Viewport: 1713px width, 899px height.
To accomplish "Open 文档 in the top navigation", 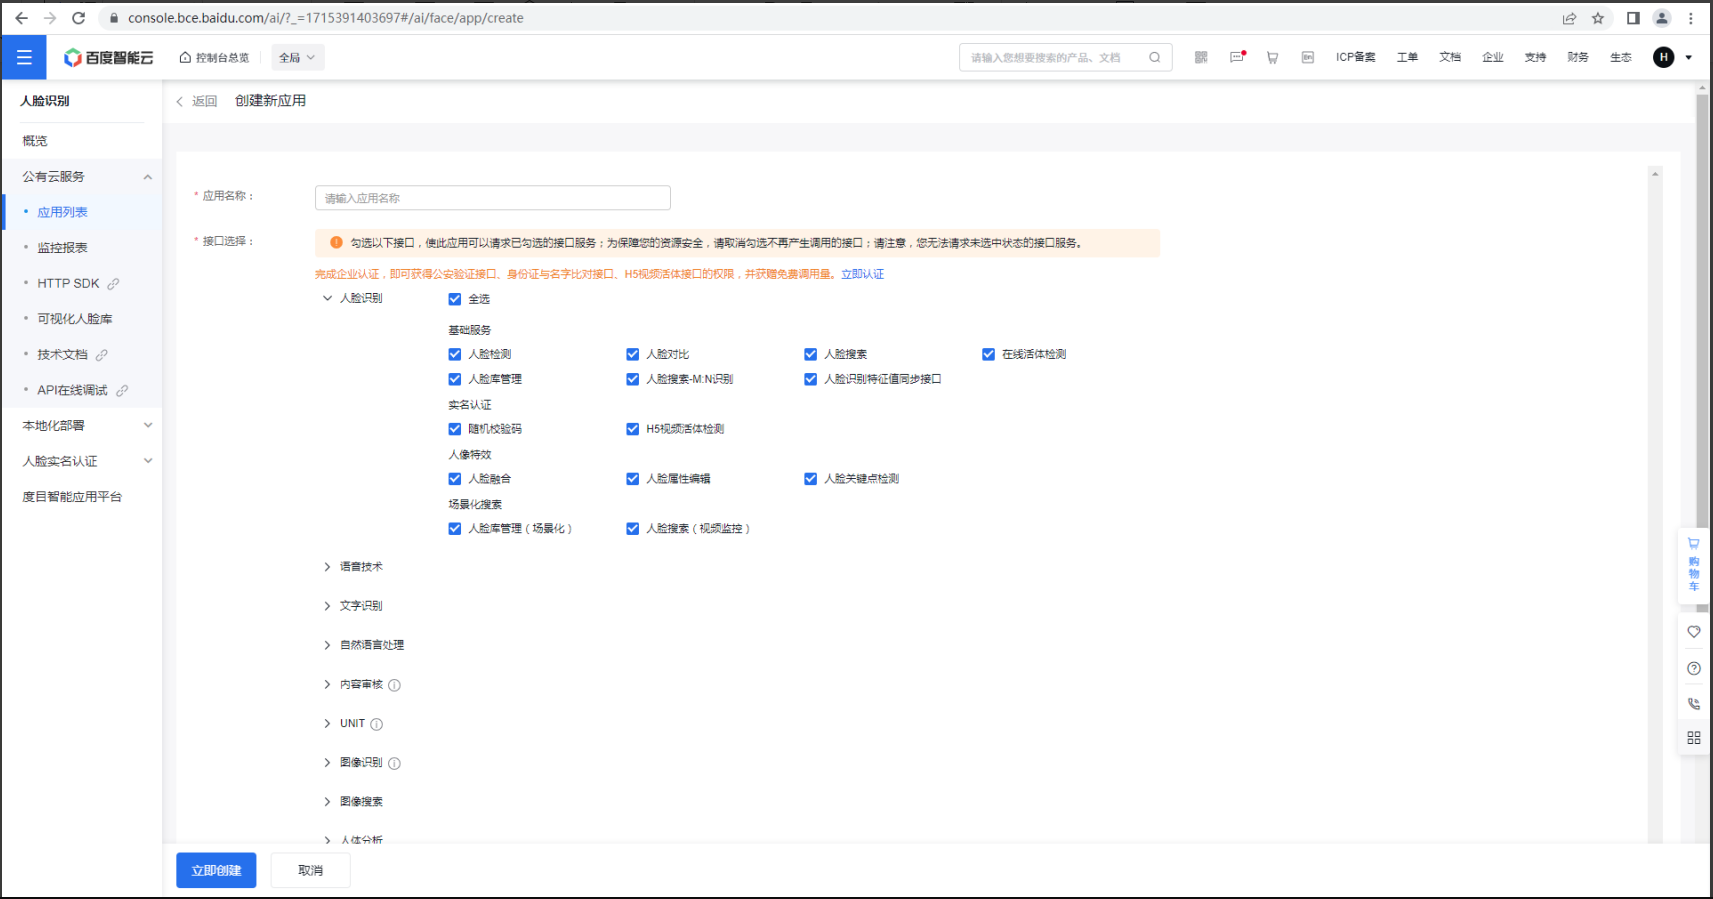I will tap(1449, 58).
